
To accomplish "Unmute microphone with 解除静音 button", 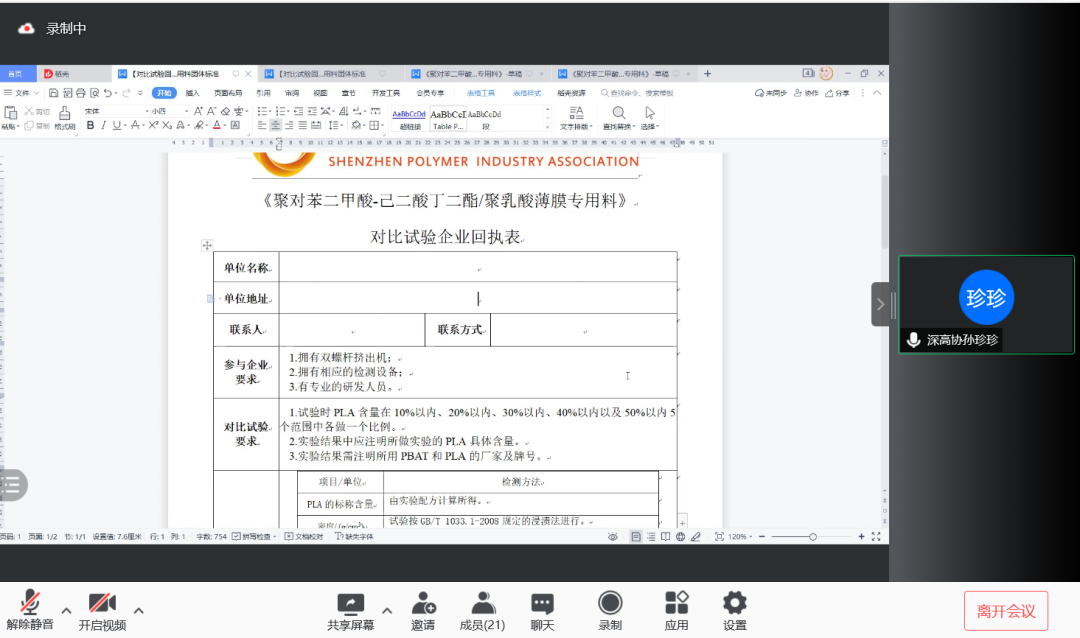I will 30,610.
